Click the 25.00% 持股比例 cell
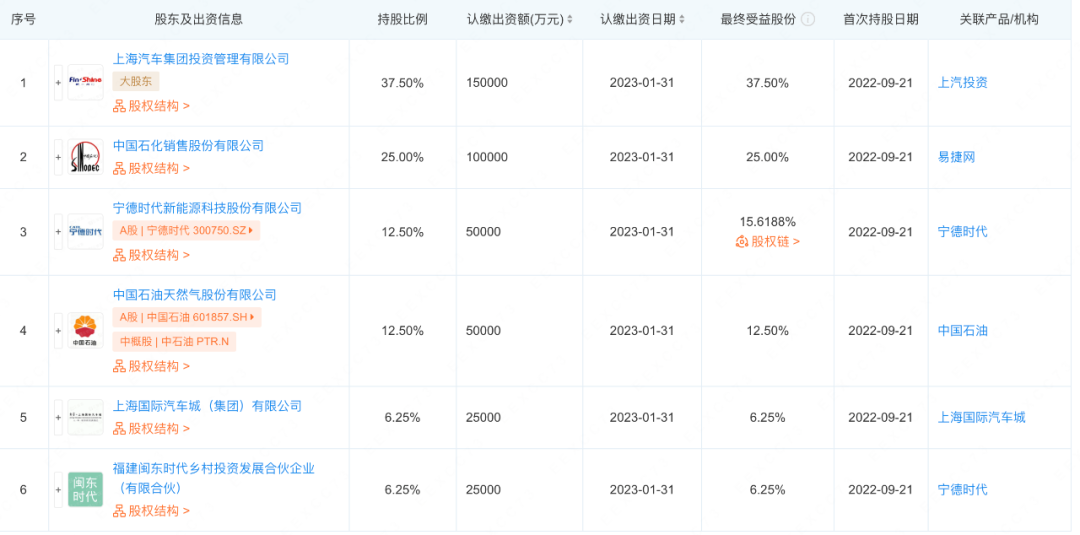This screenshot has height=535, width=1080. [402, 157]
